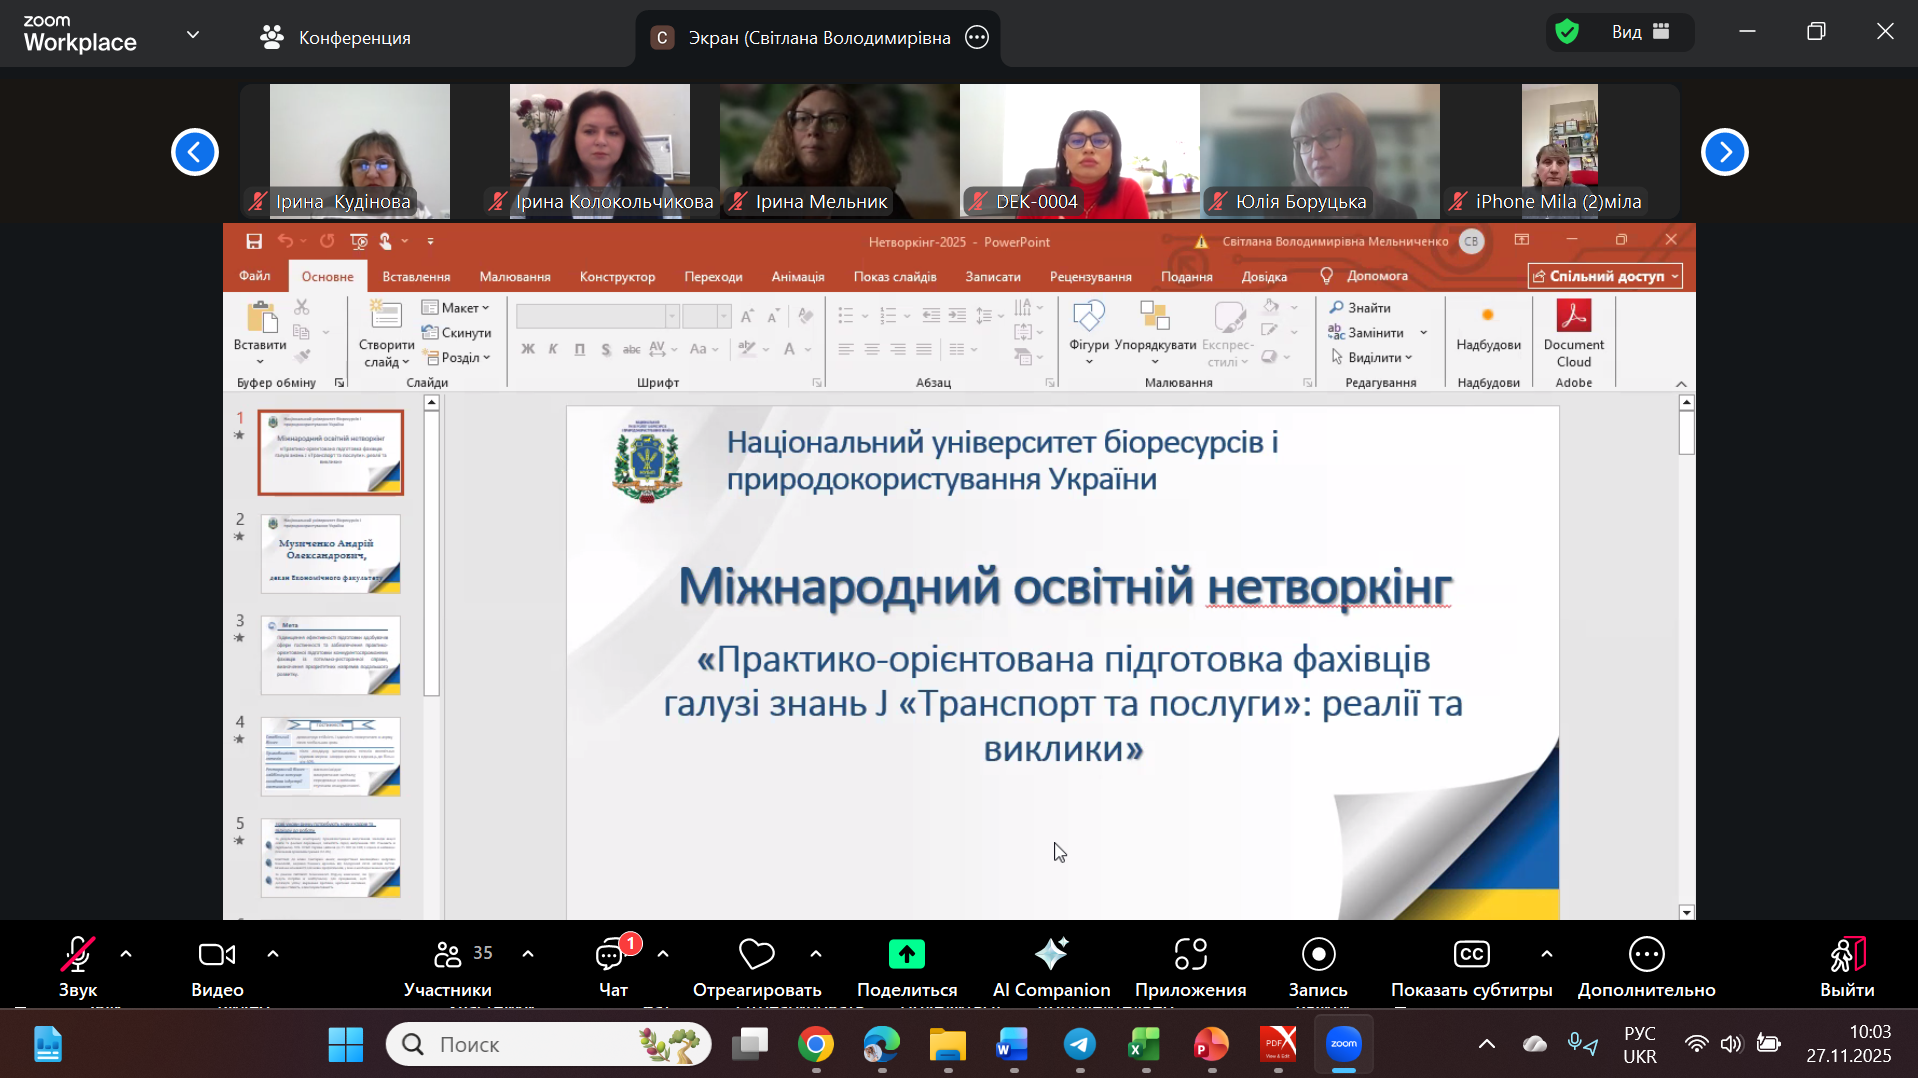Switch to the Conference tab
This screenshot has width=1918, height=1078.
click(x=336, y=38)
